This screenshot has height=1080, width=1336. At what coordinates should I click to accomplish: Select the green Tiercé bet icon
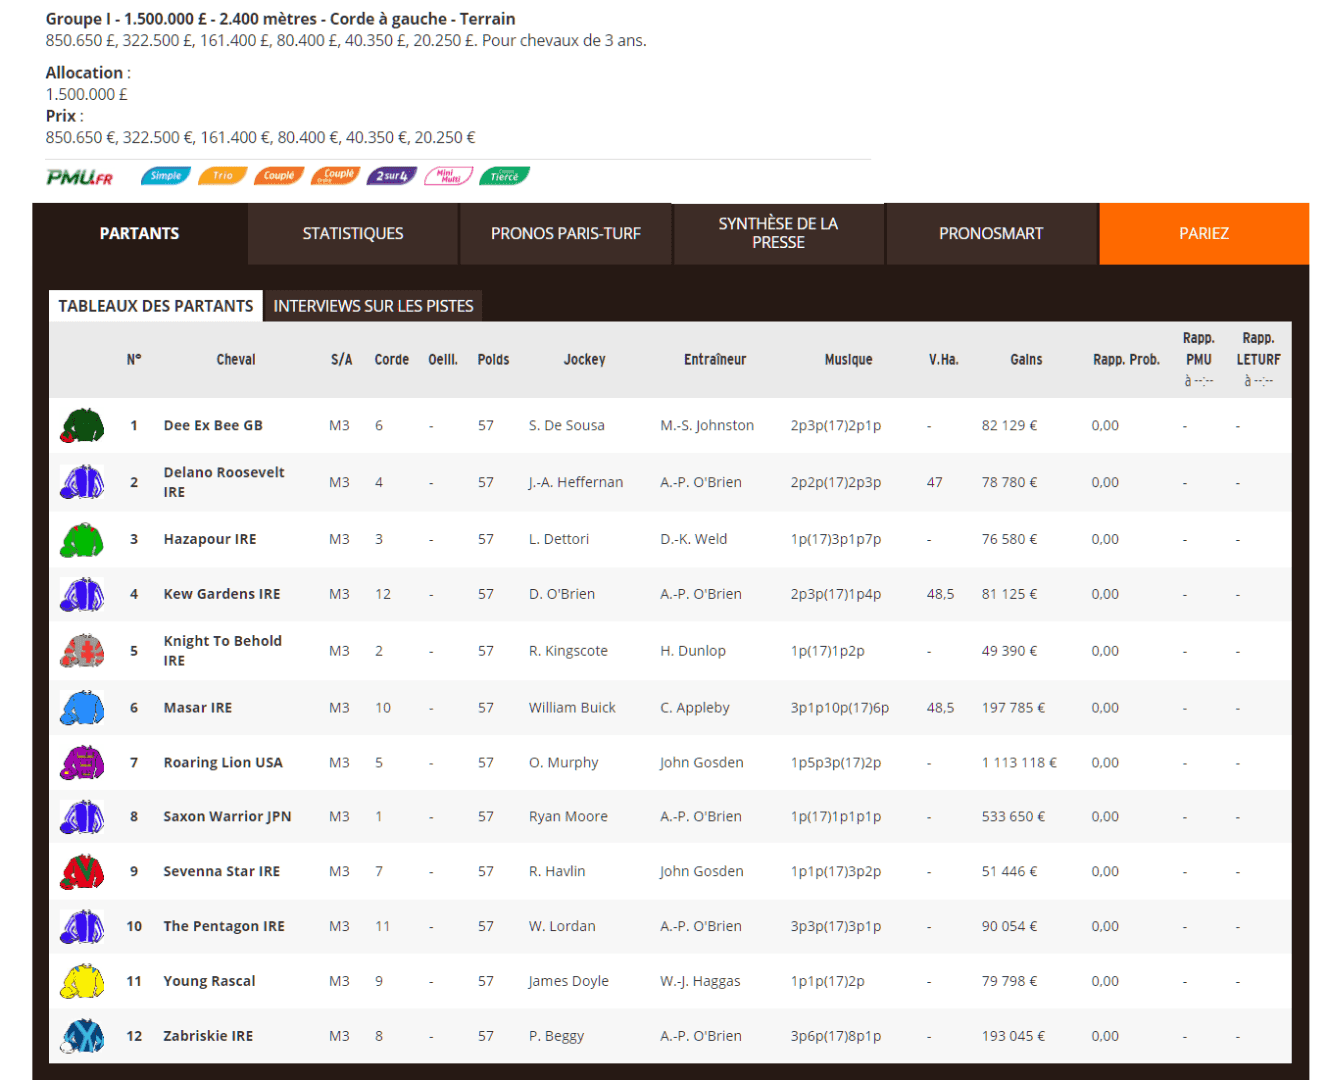pos(504,176)
